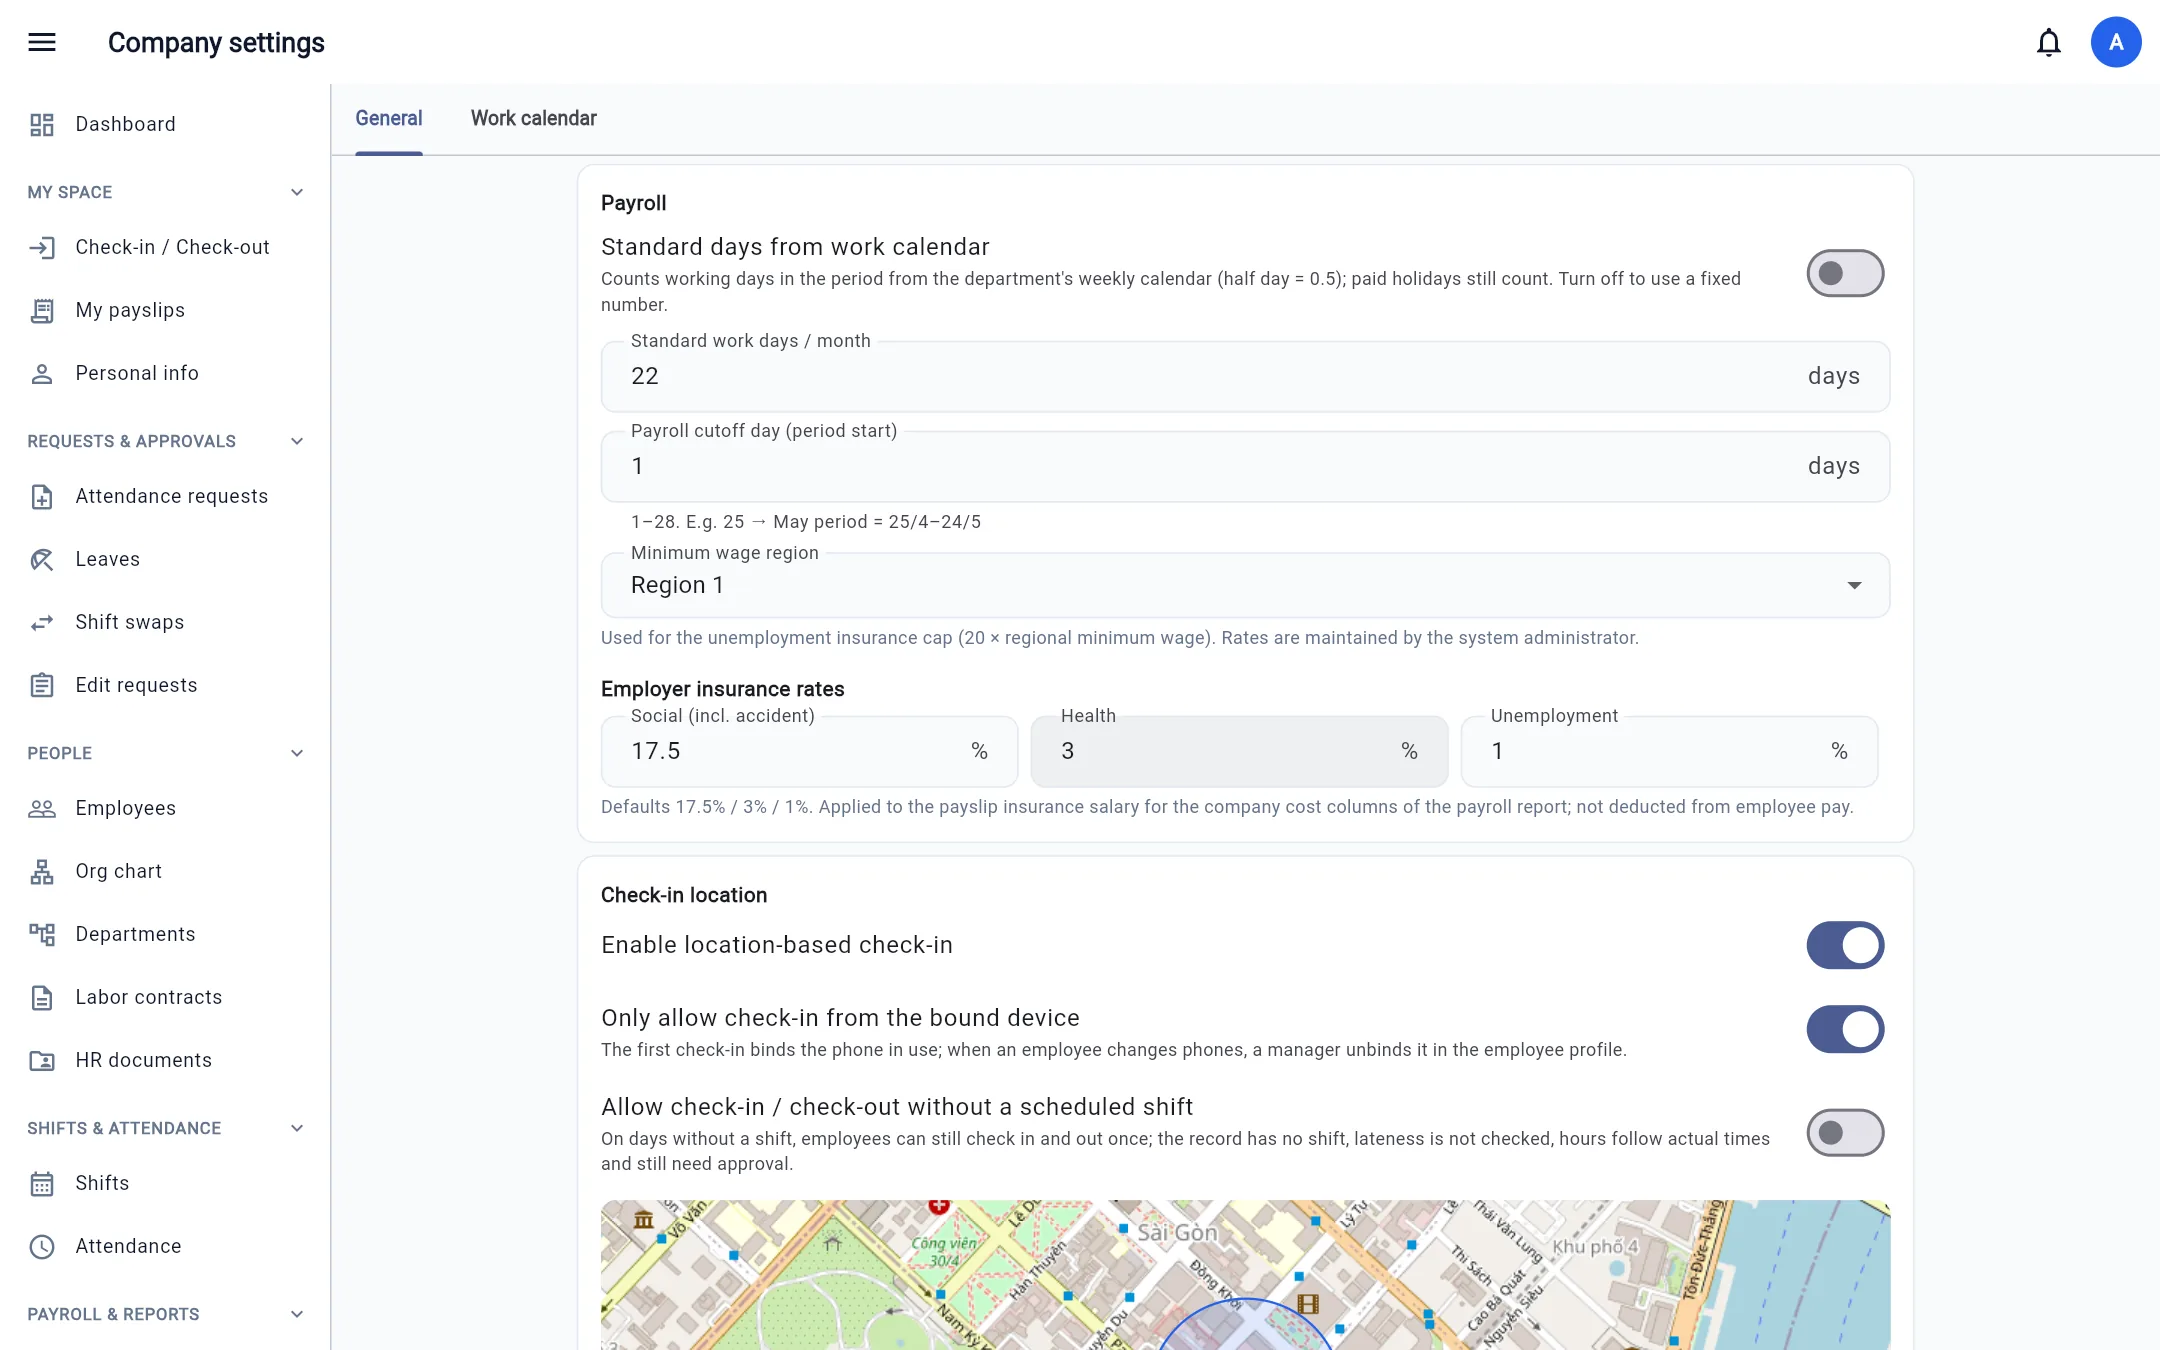
Task: Click the Leaves umbrella icon
Action: 42,559
